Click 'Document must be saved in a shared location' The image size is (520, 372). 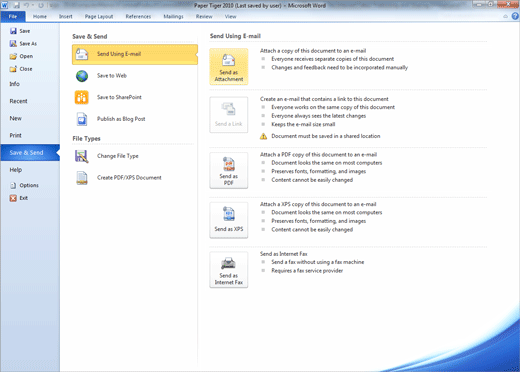click(x=326, y=136)
